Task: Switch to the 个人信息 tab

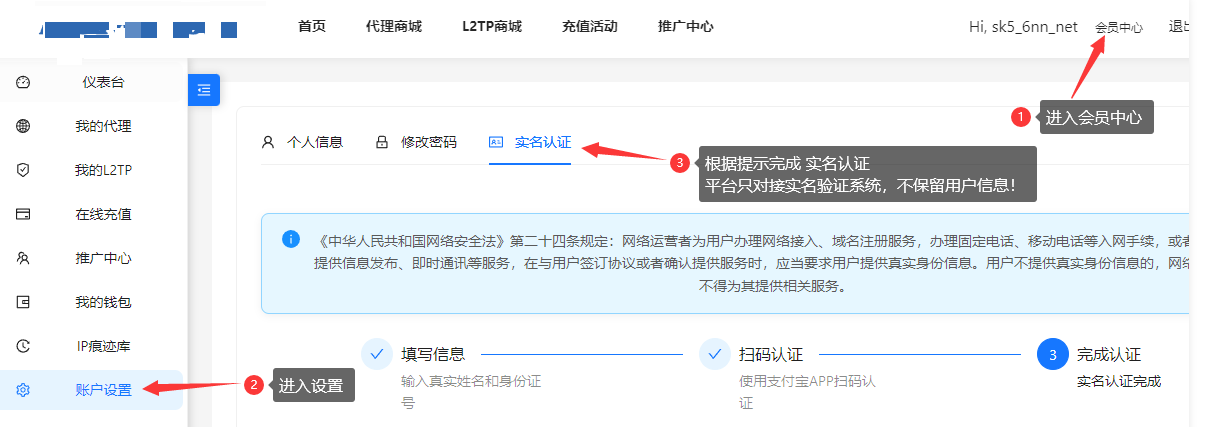Action: click(302, 142)
